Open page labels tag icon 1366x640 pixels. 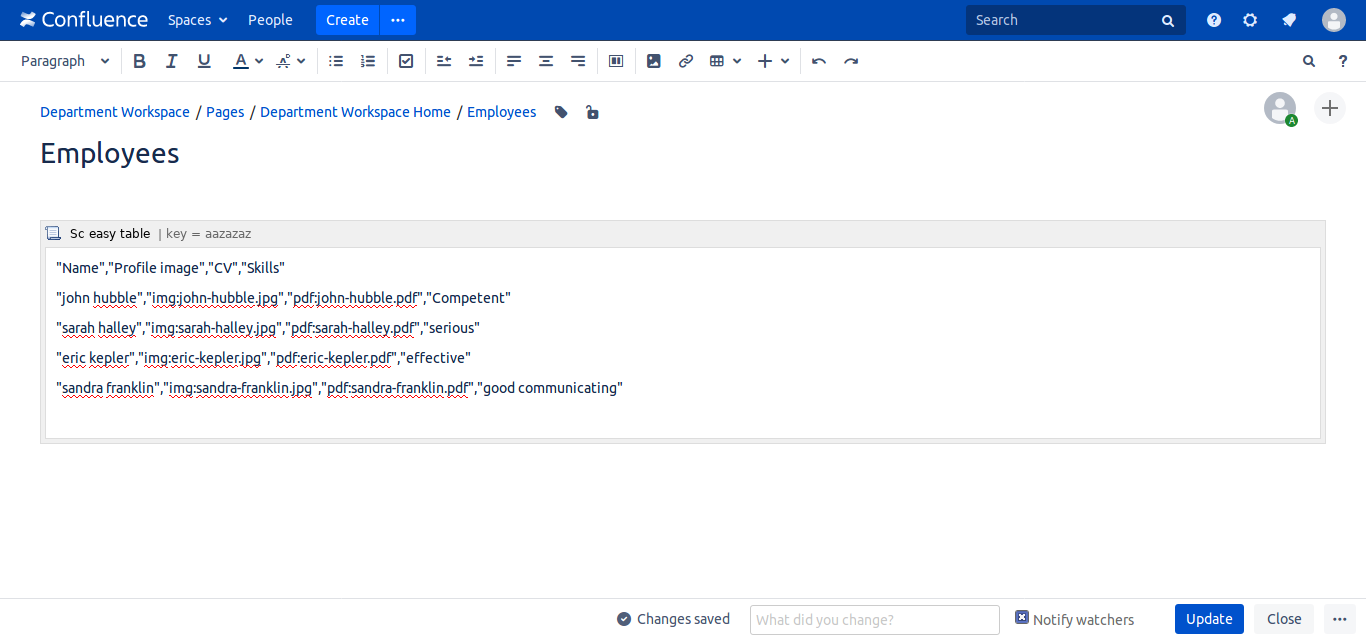click(561, 112)
